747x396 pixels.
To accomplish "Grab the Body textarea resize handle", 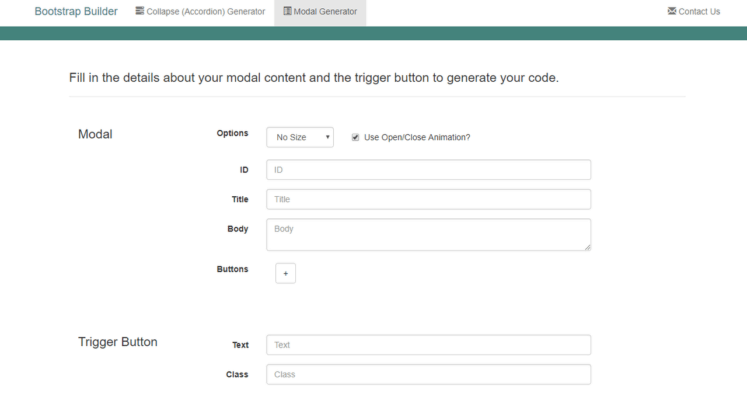I will click(587, 247).
